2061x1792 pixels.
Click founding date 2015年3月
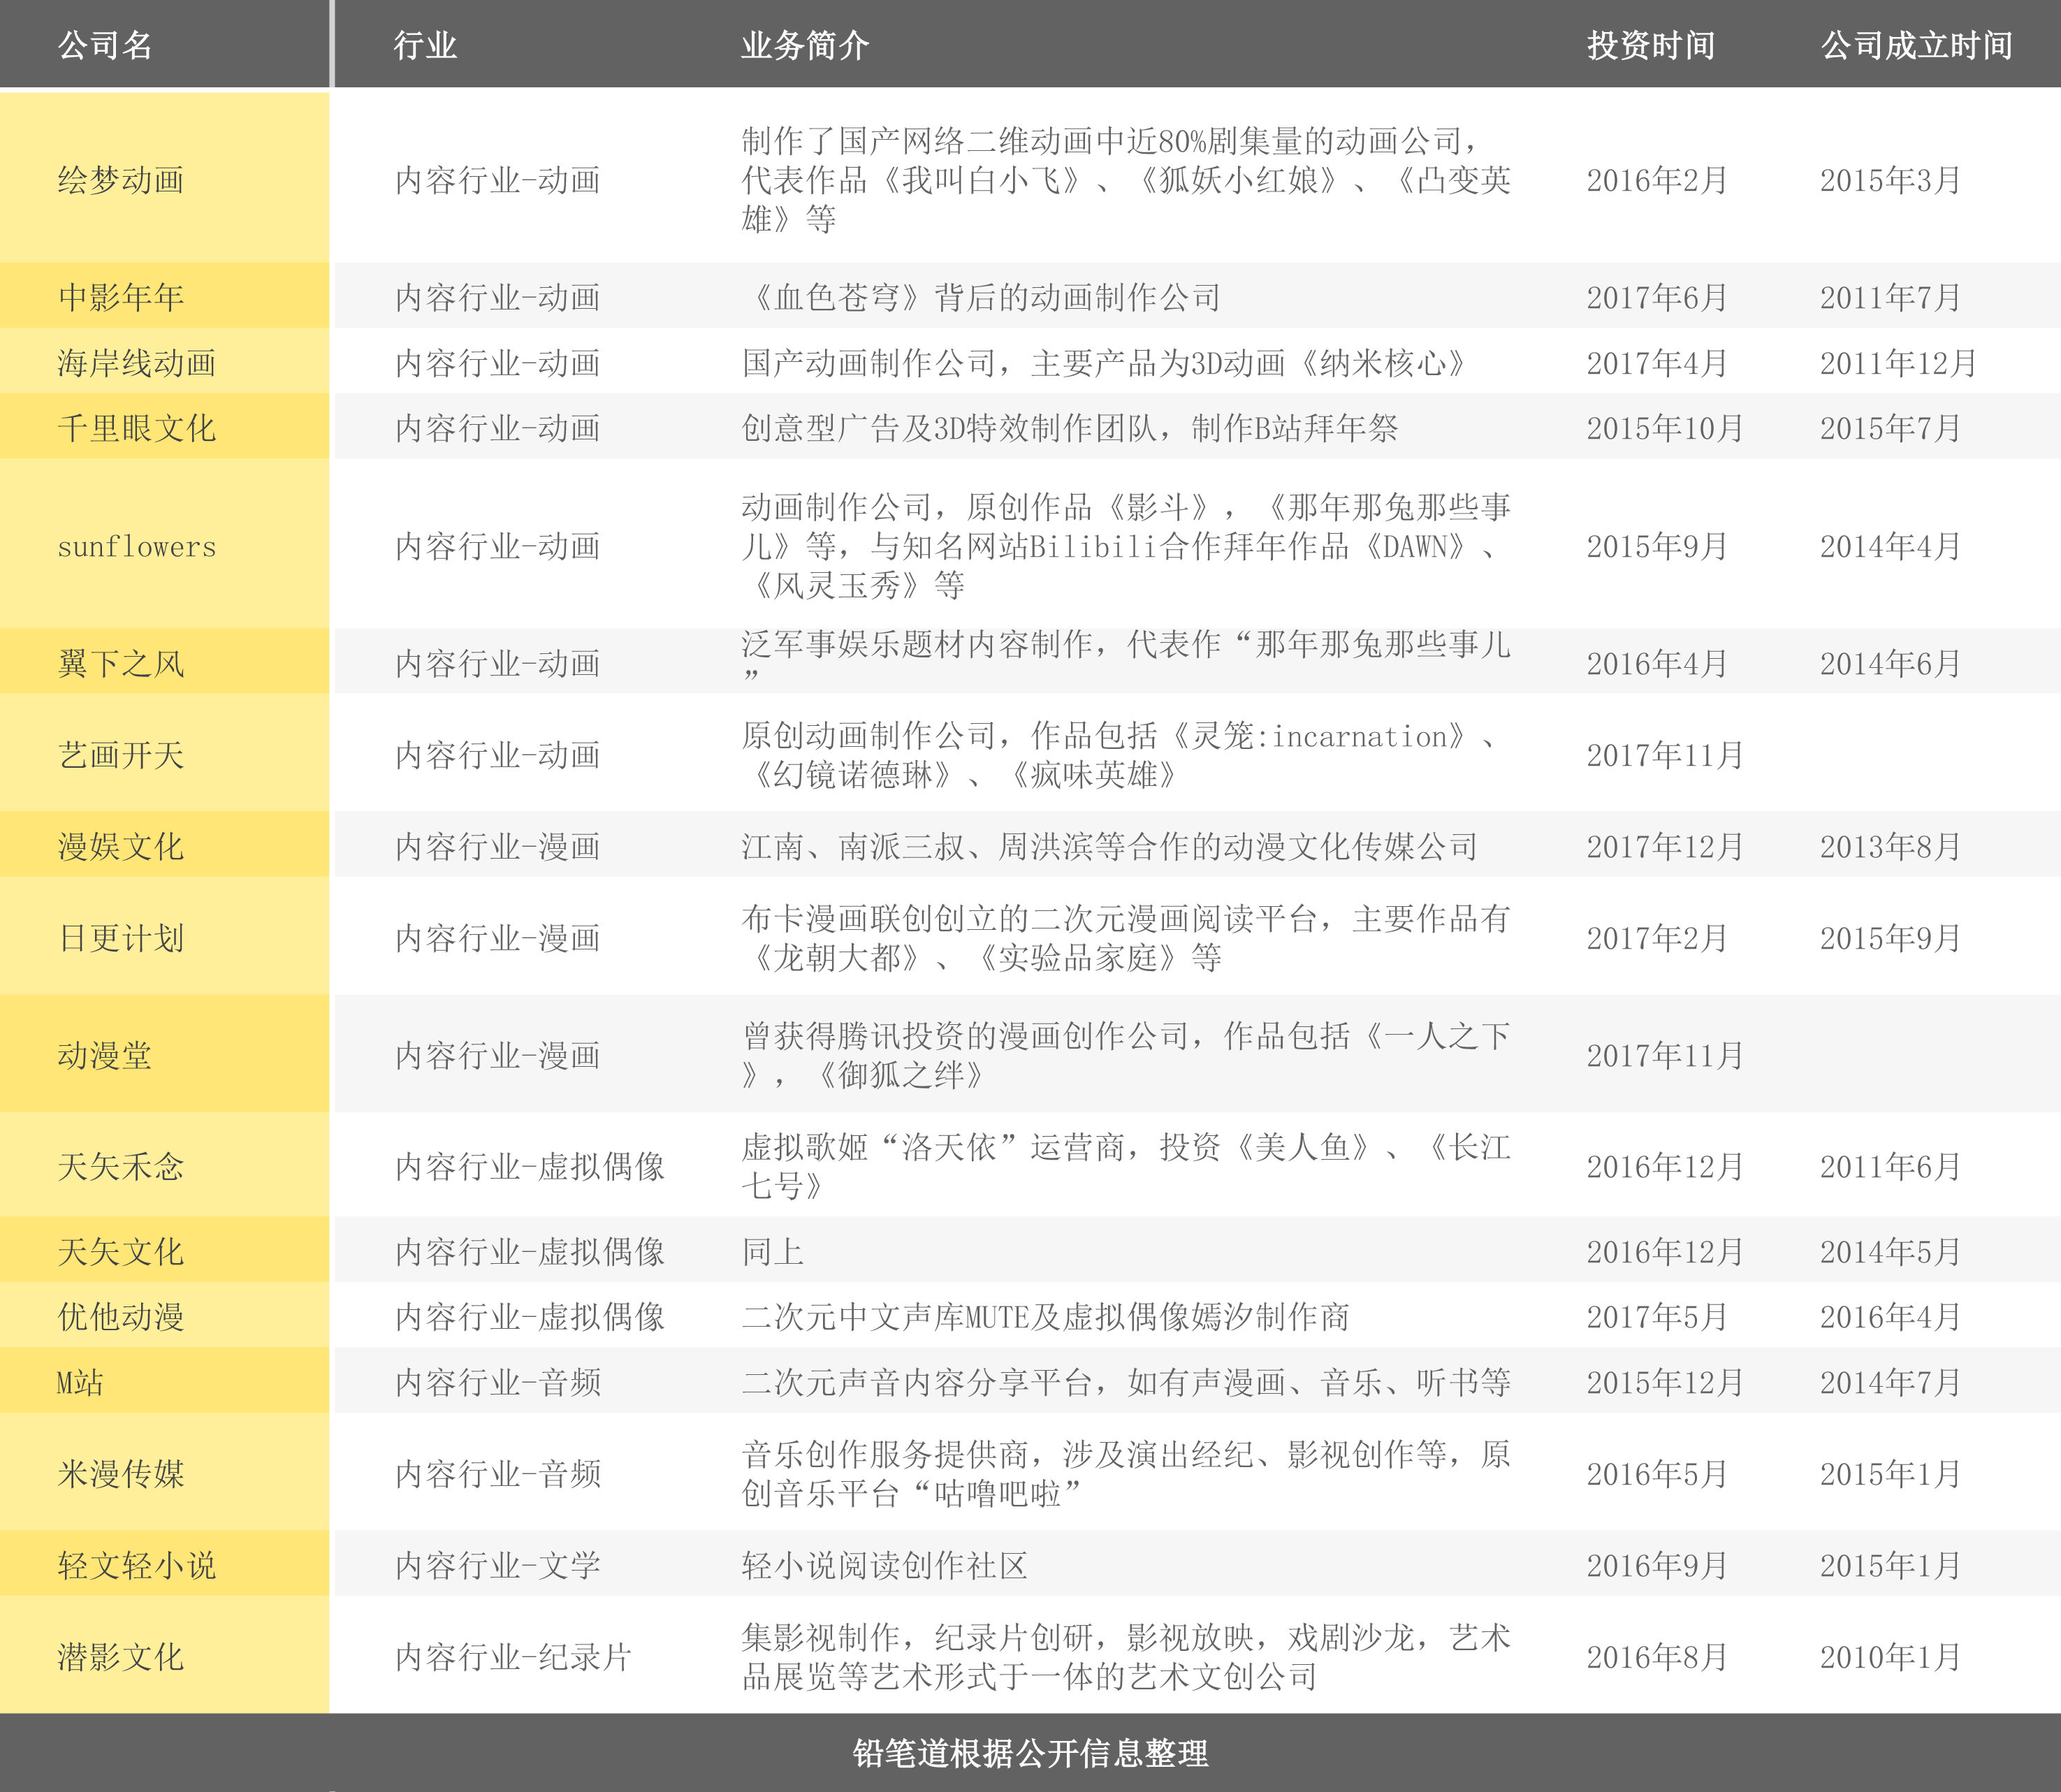coord(1890,180)
